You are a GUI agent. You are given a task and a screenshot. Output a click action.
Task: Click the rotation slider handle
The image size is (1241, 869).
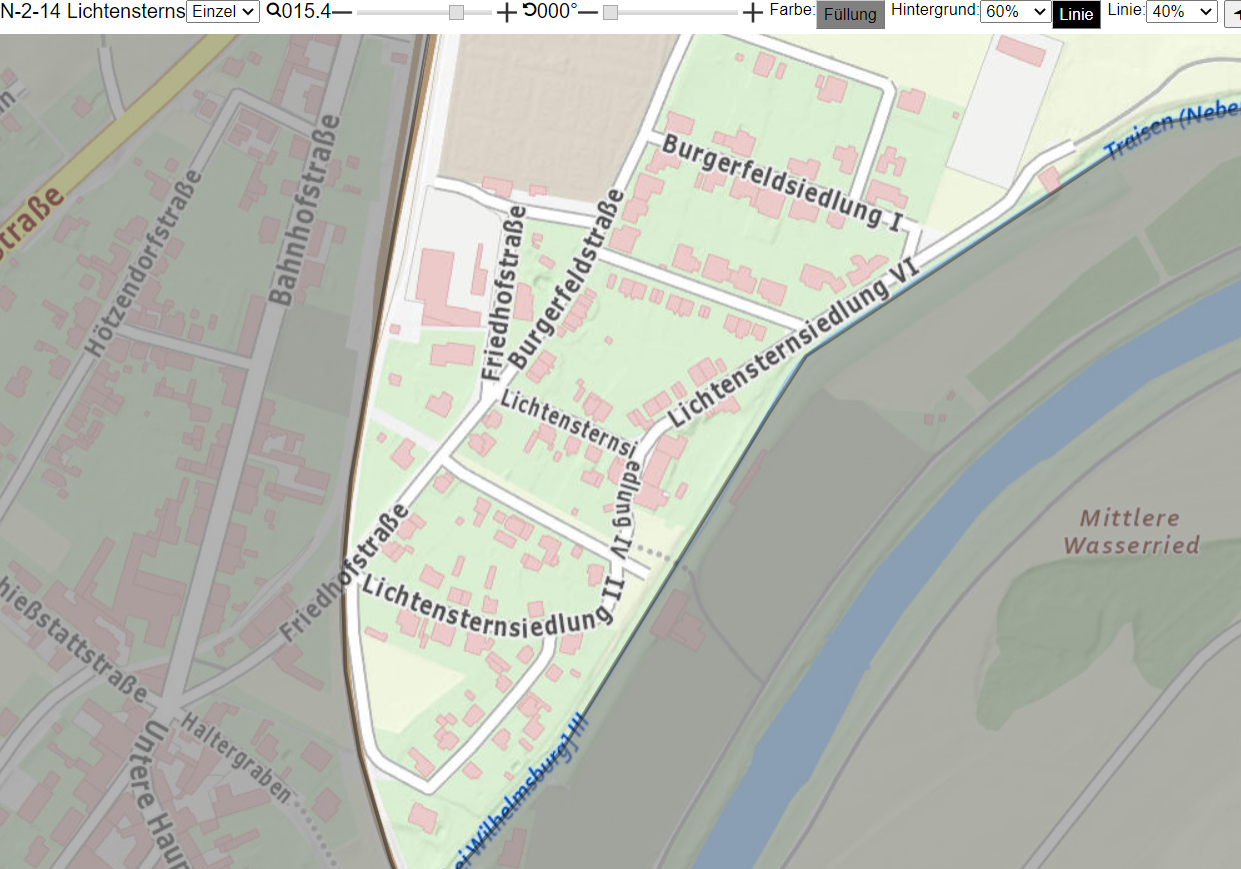click(610, 12)
